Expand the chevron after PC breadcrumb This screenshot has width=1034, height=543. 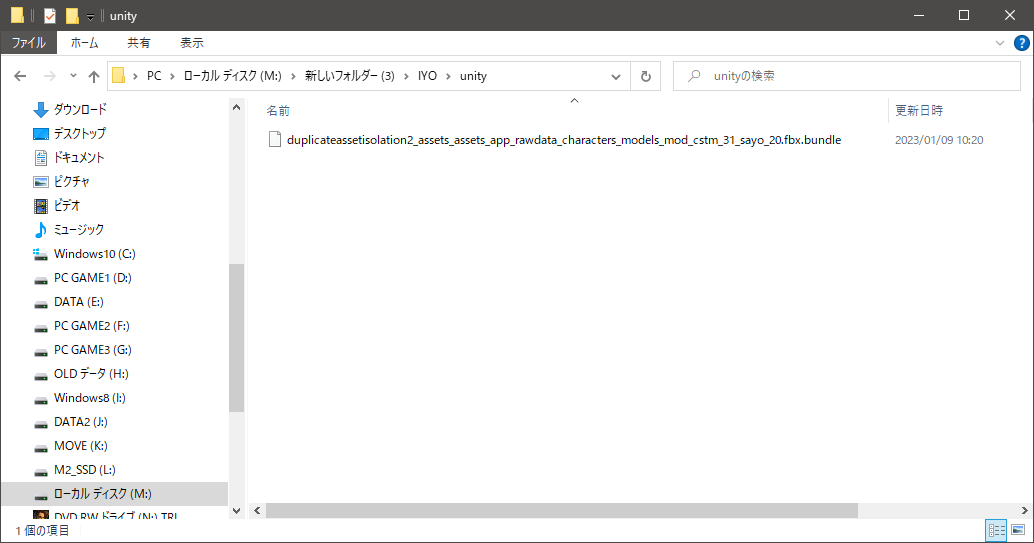tap(172, 77)
